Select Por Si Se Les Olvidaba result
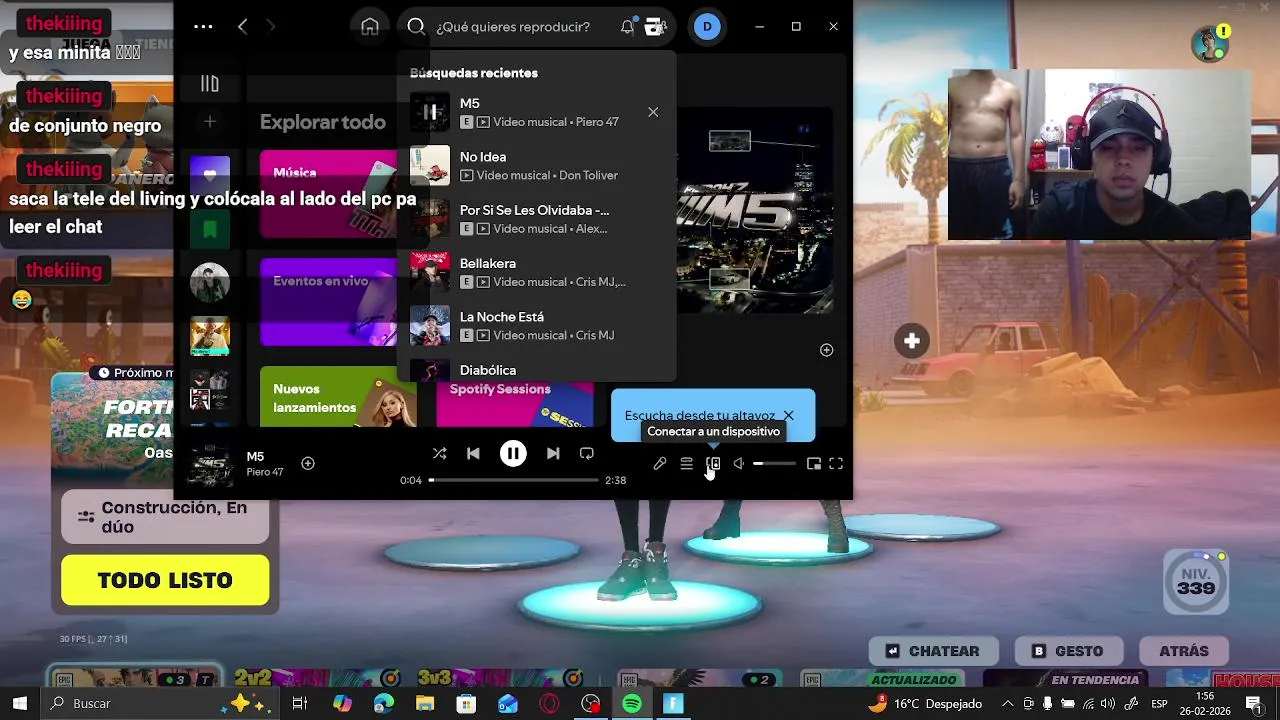This screenshot has height=720, width=1280. (536, 219)
